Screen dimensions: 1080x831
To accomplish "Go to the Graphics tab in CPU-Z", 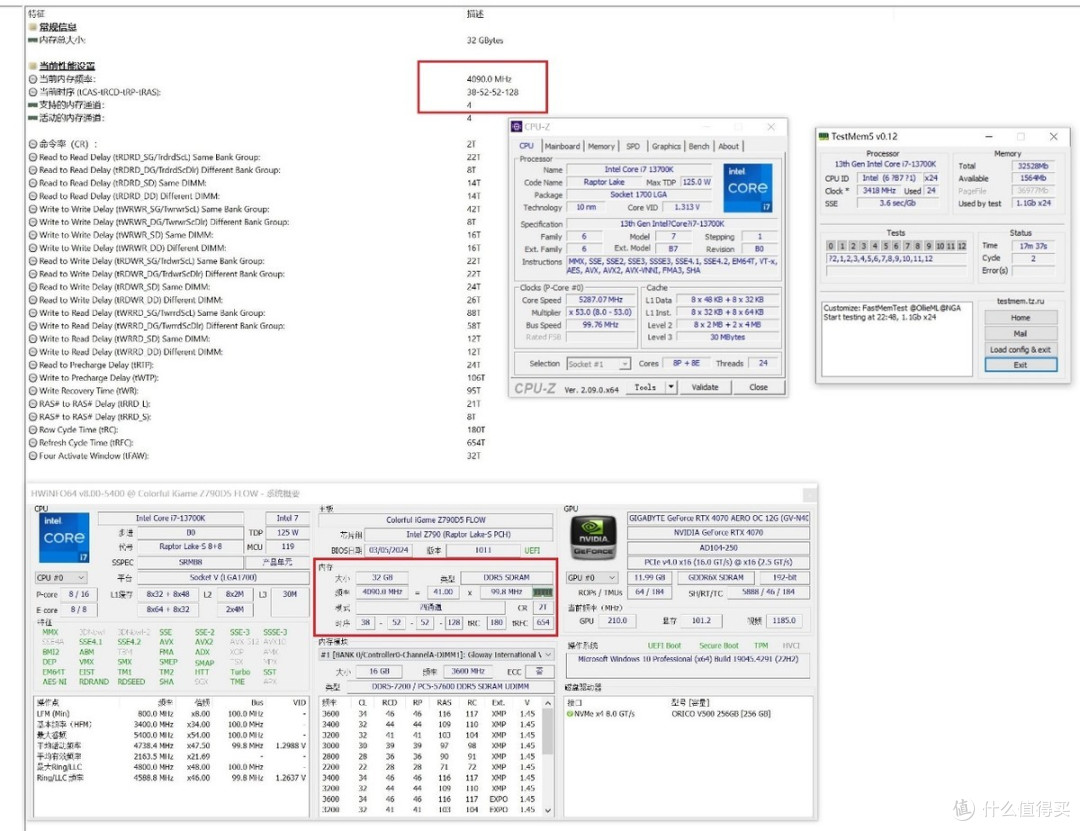I will [x=666, y=146].
